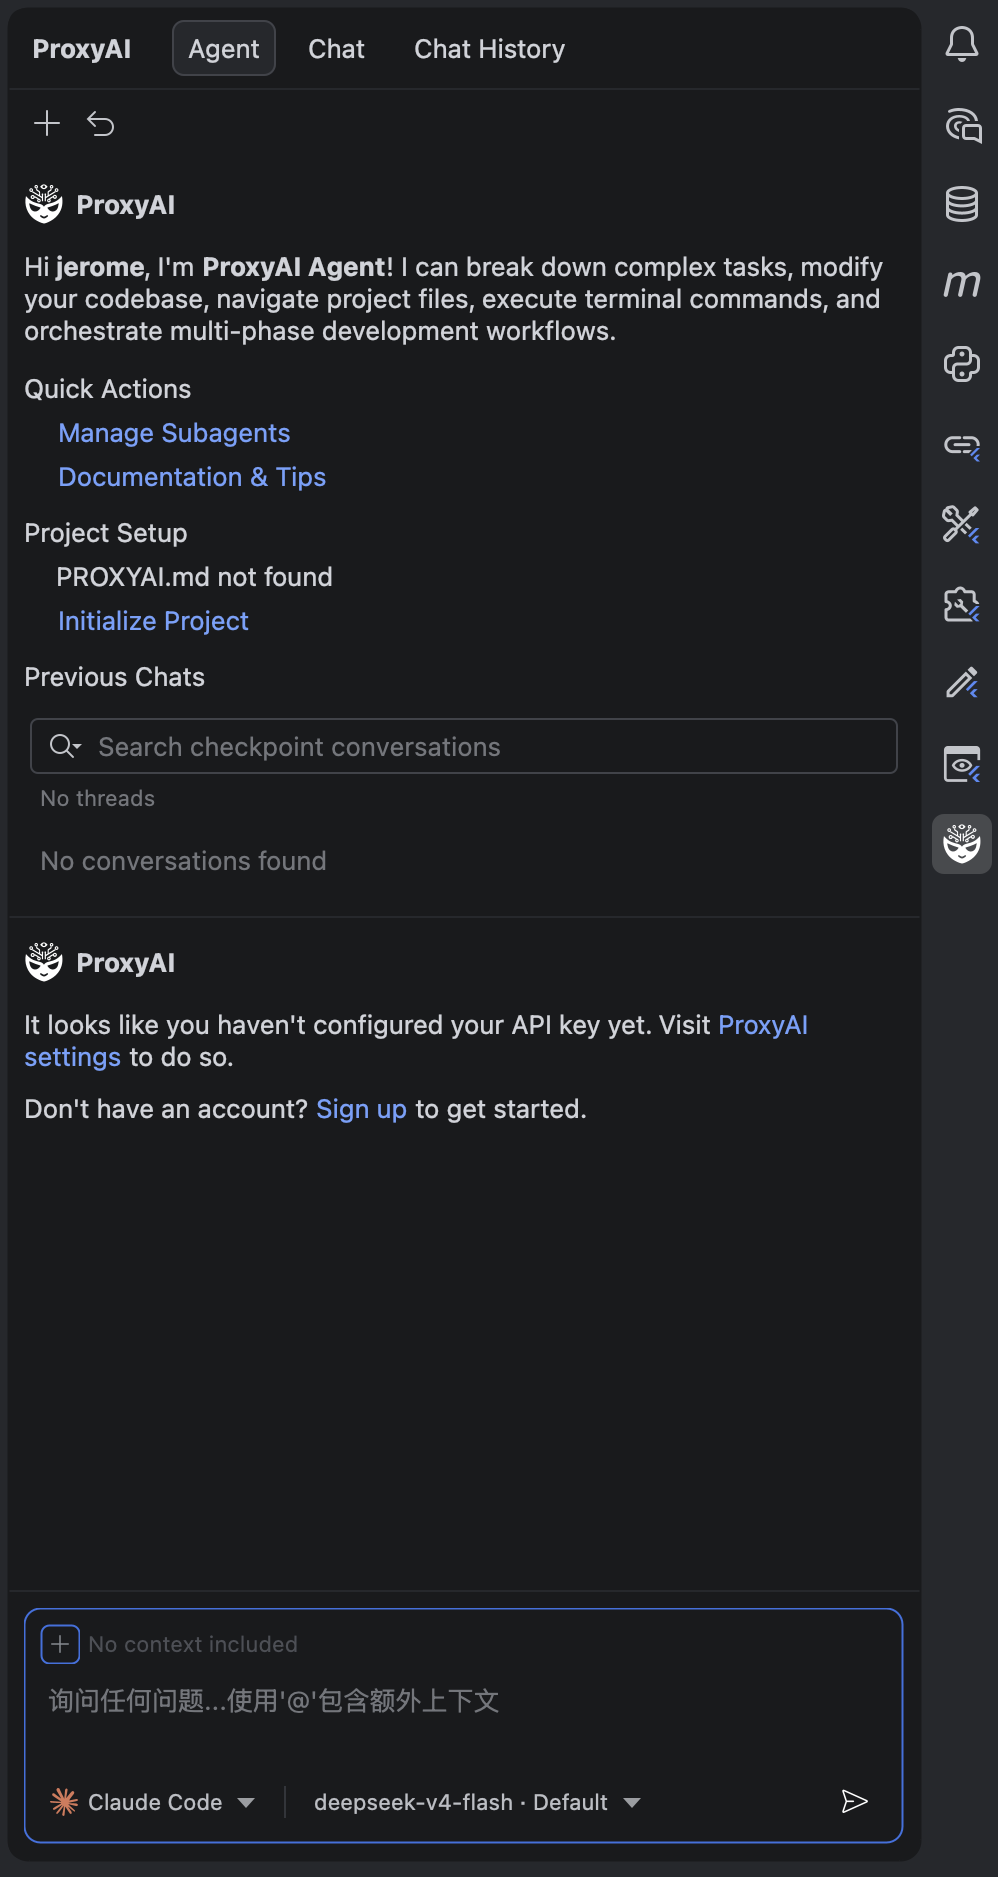The height and width of the screenshot is (1877, 998).
Task: Click the No context included label
Action: 193,1644
